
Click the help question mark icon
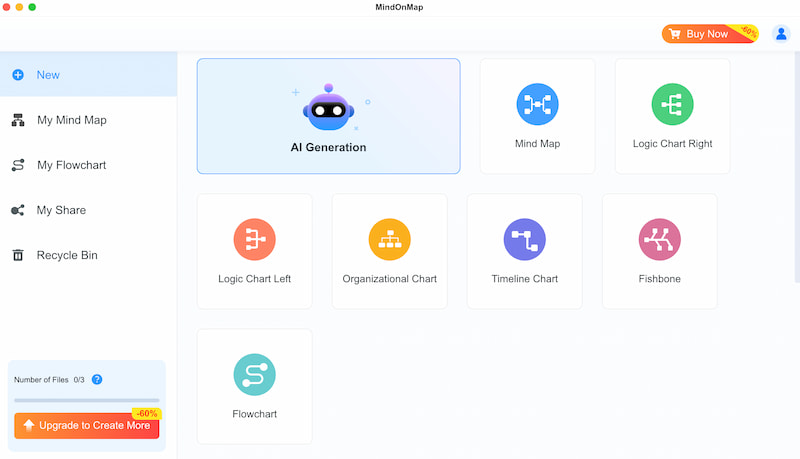click(97, 380)
